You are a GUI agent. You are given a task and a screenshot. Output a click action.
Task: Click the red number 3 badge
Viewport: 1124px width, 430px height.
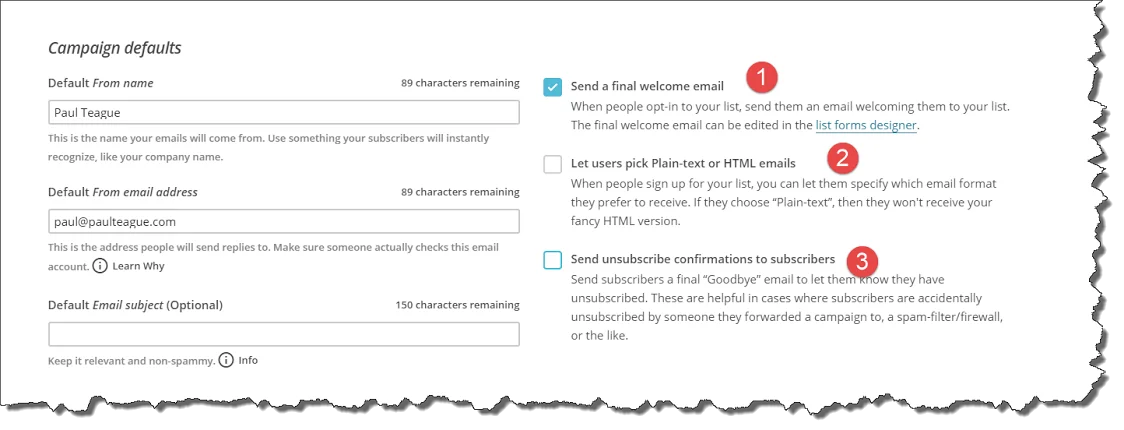click(x=862, y=261)
